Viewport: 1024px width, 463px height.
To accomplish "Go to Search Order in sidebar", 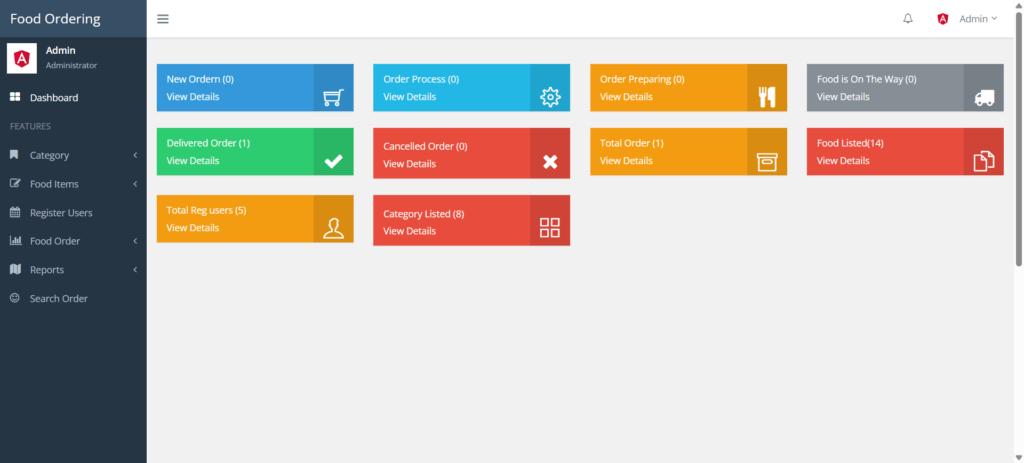I will click(58, 299).
